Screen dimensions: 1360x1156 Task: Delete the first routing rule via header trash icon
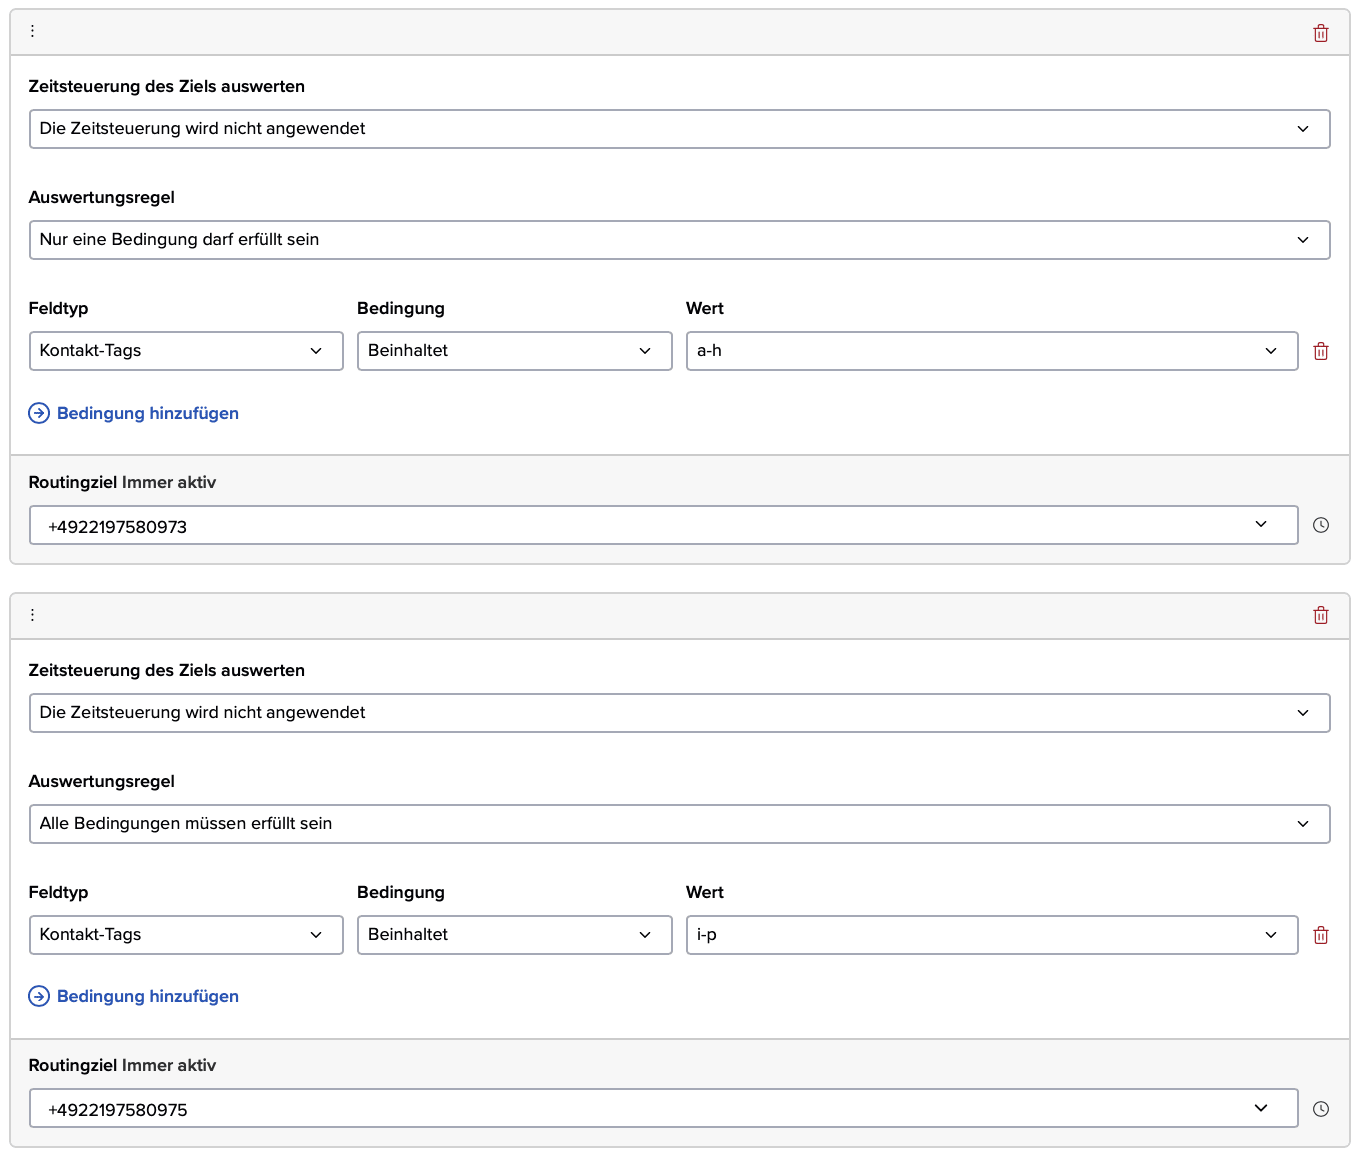1320,33
